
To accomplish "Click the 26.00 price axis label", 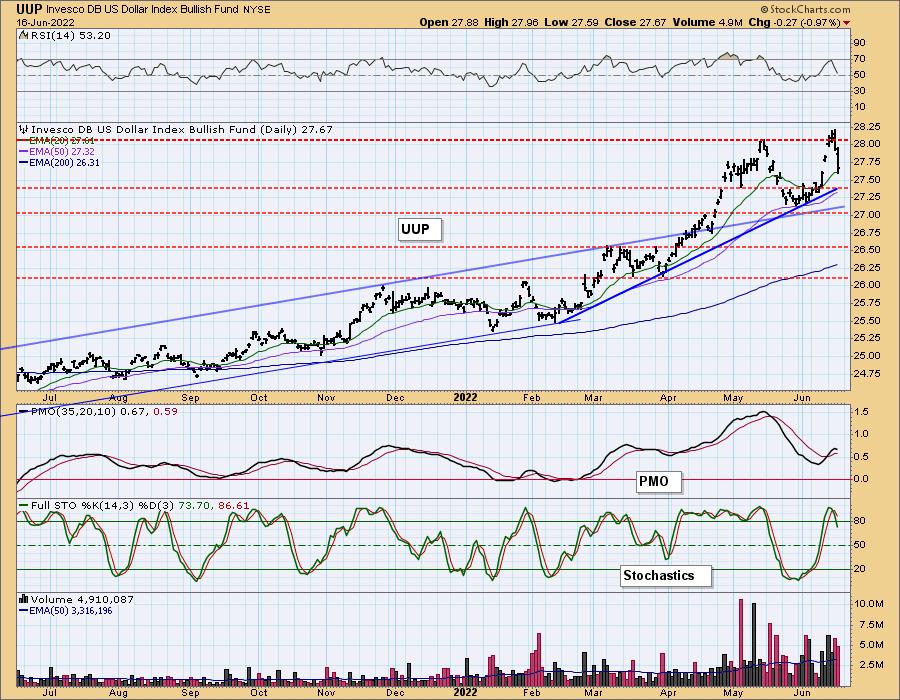I will click(x=867, y=285).
